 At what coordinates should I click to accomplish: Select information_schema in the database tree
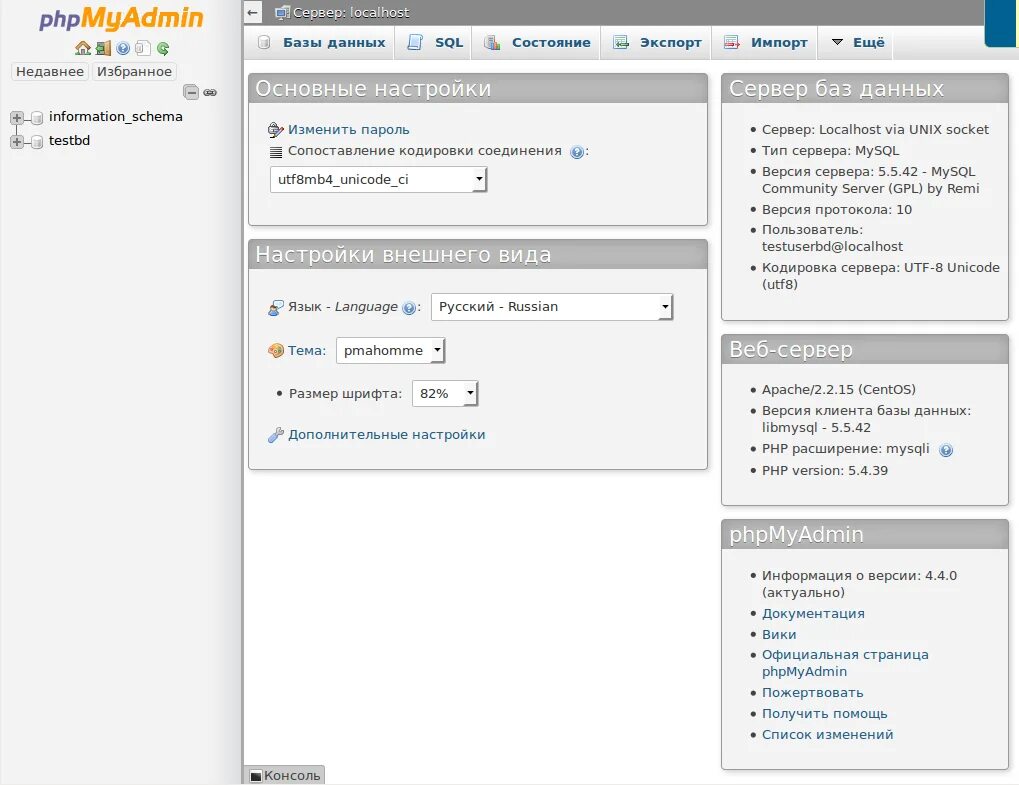pyautogui.click(x=116, y=117)
